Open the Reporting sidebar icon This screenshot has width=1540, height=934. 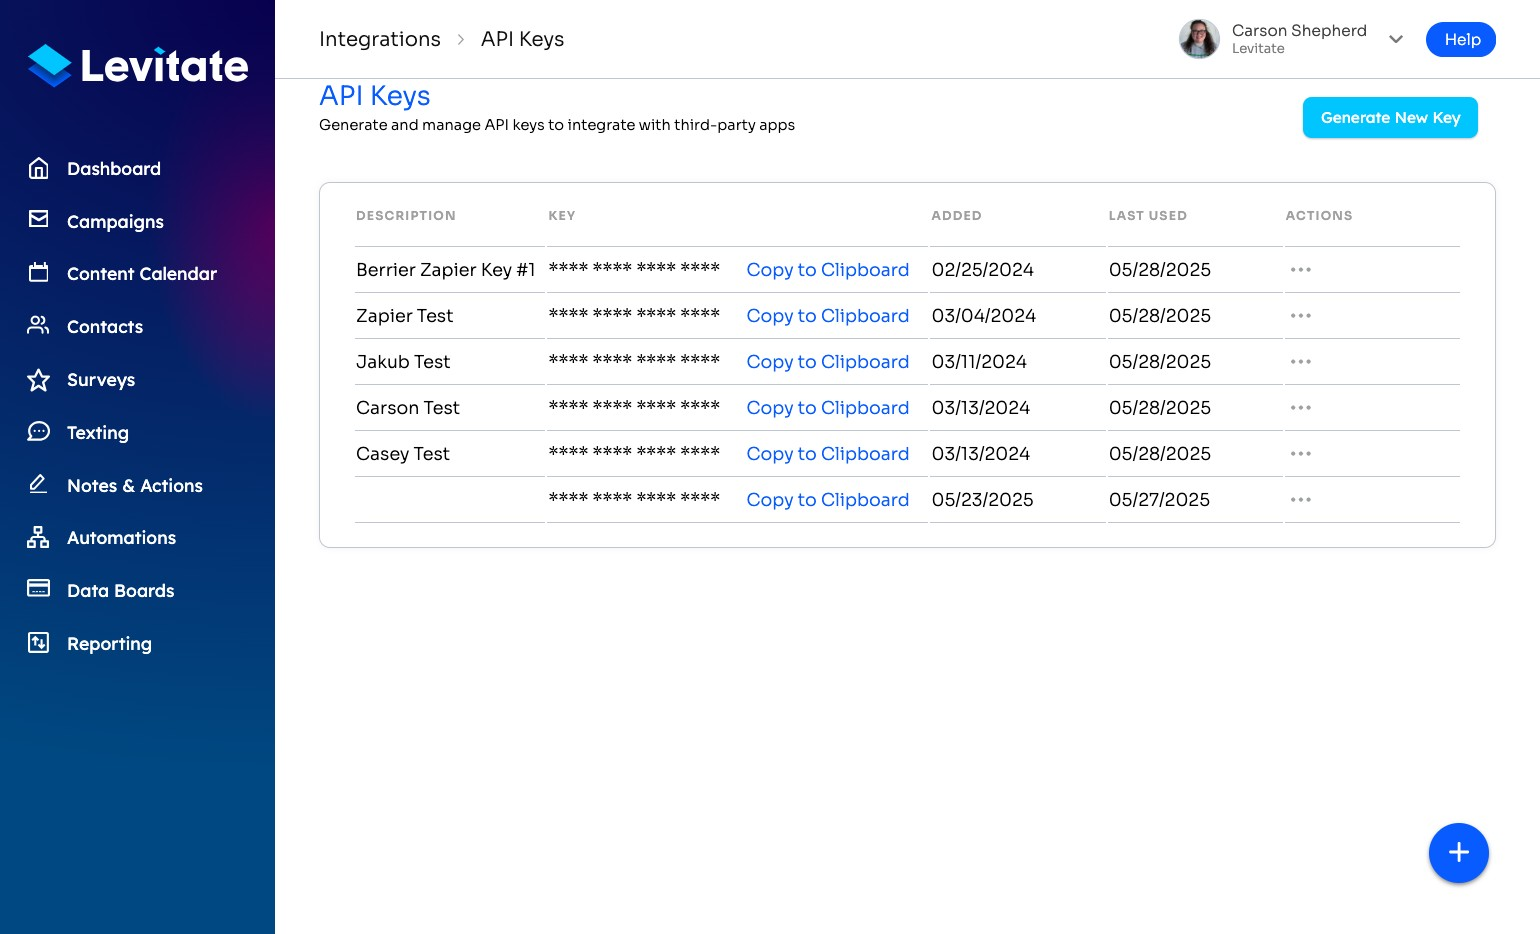(x=38, y=642)
